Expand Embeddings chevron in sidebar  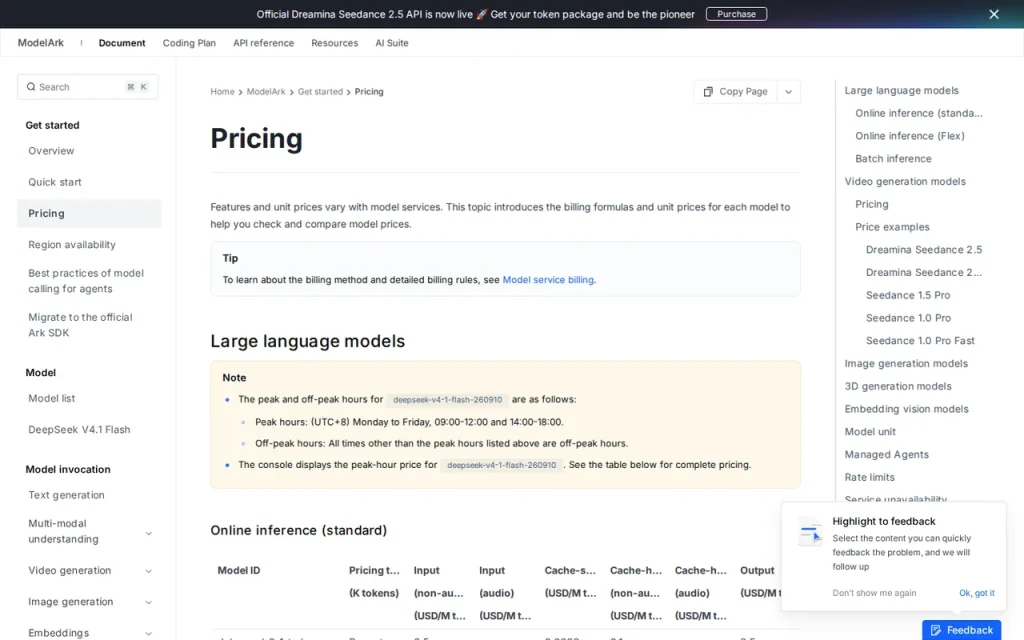tap(148, 633)
